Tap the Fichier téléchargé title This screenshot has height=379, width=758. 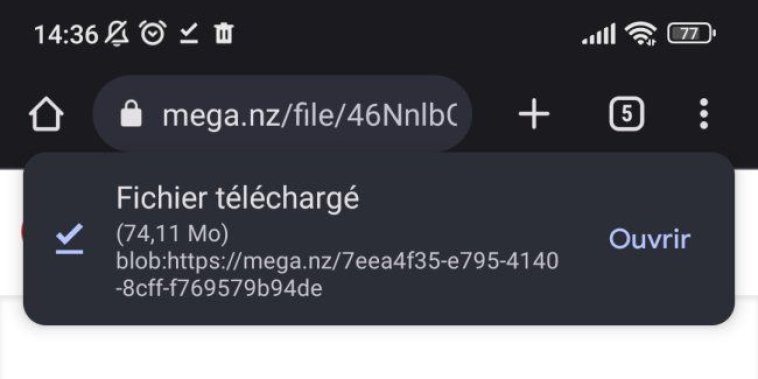coord(237,198)
